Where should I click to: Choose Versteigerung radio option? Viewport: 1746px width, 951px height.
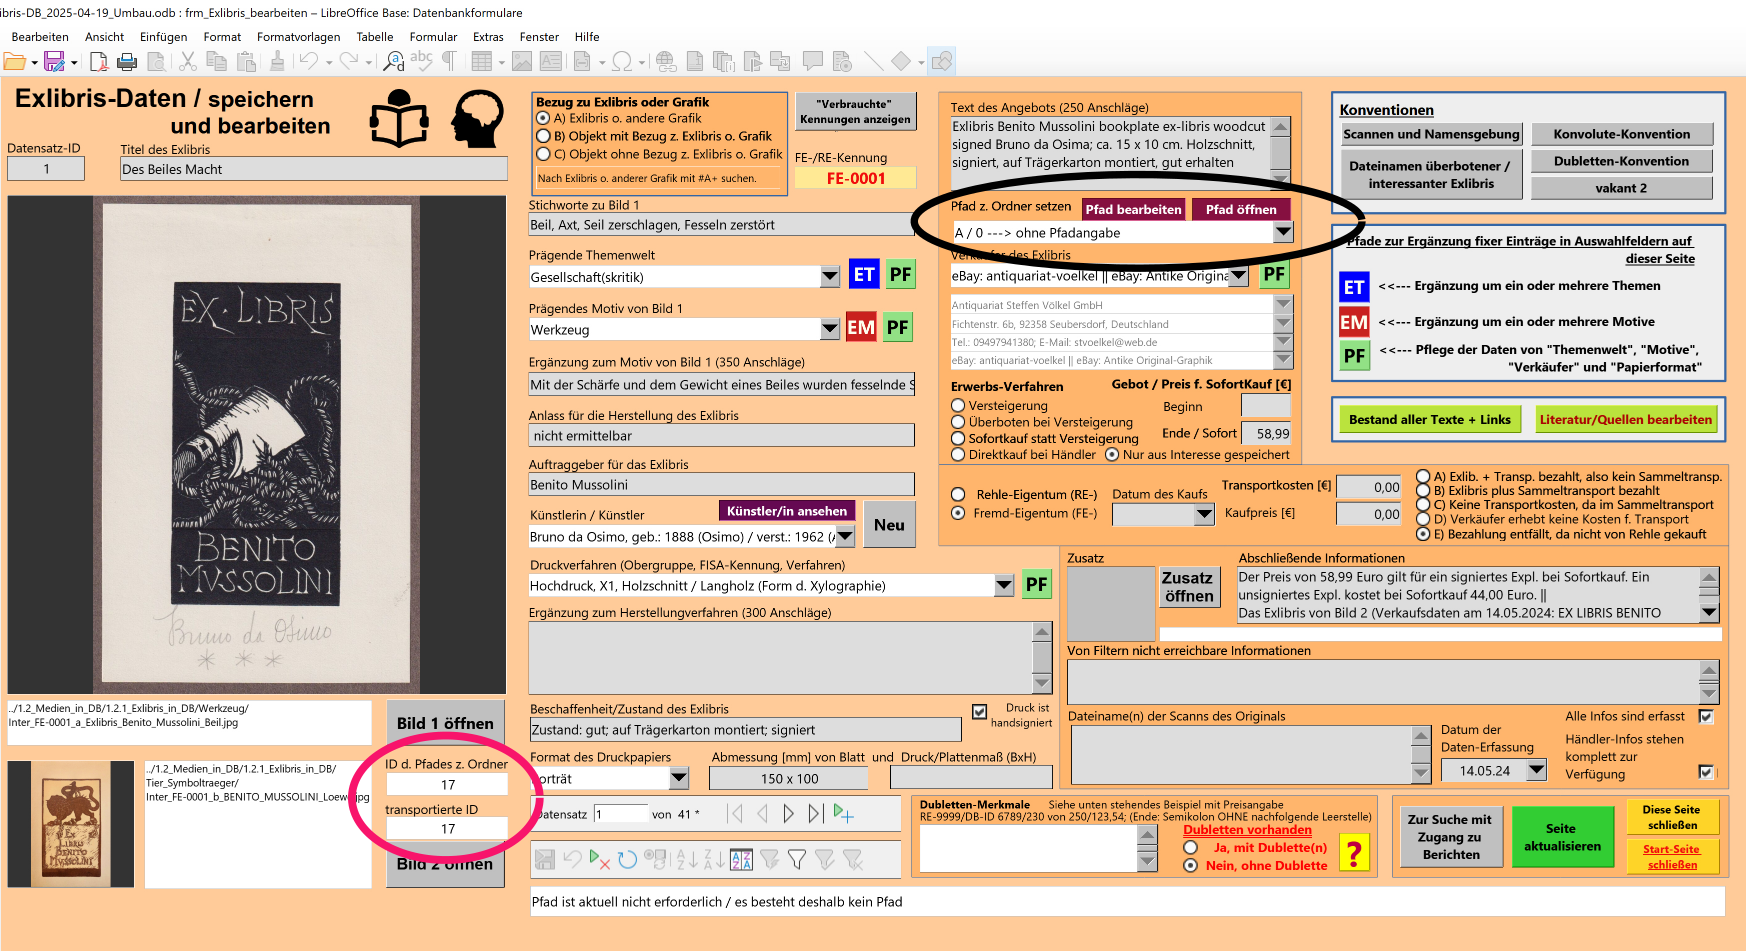point(958,406)
